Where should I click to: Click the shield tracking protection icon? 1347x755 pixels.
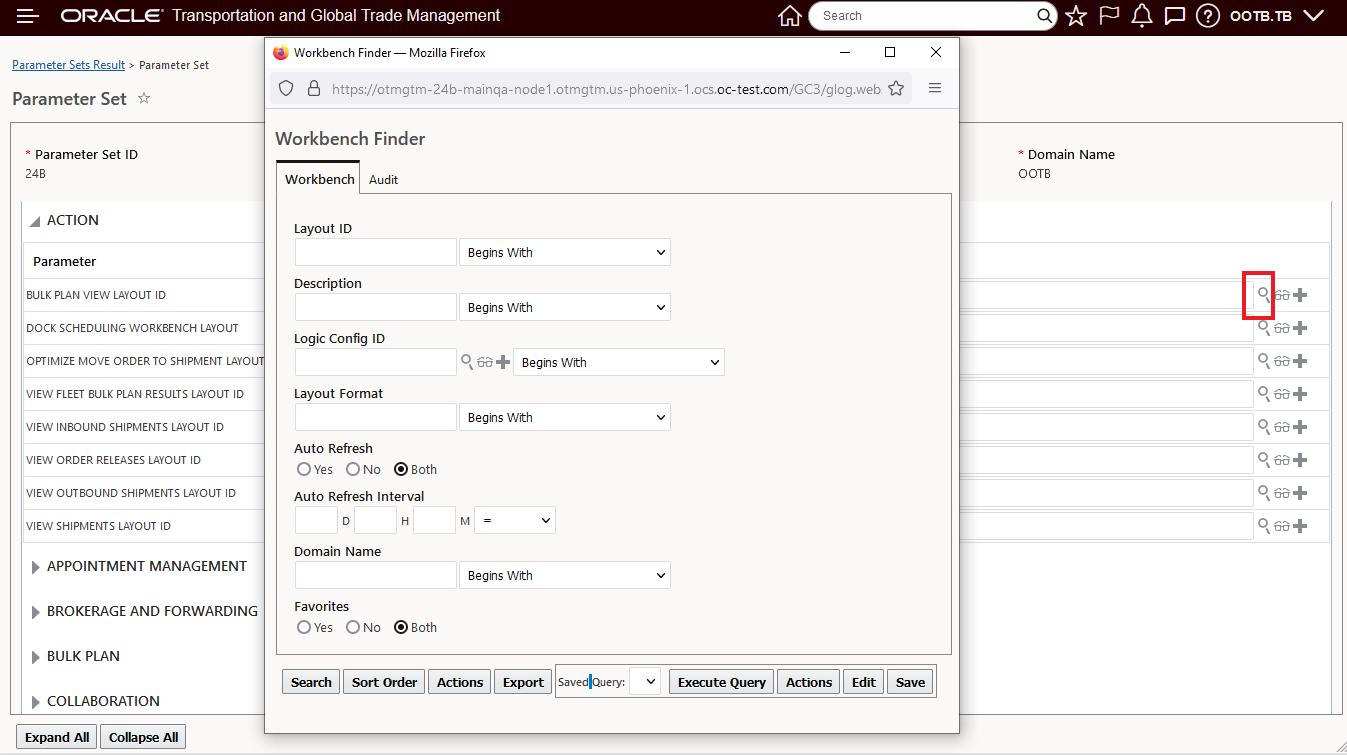coord(286,89)
